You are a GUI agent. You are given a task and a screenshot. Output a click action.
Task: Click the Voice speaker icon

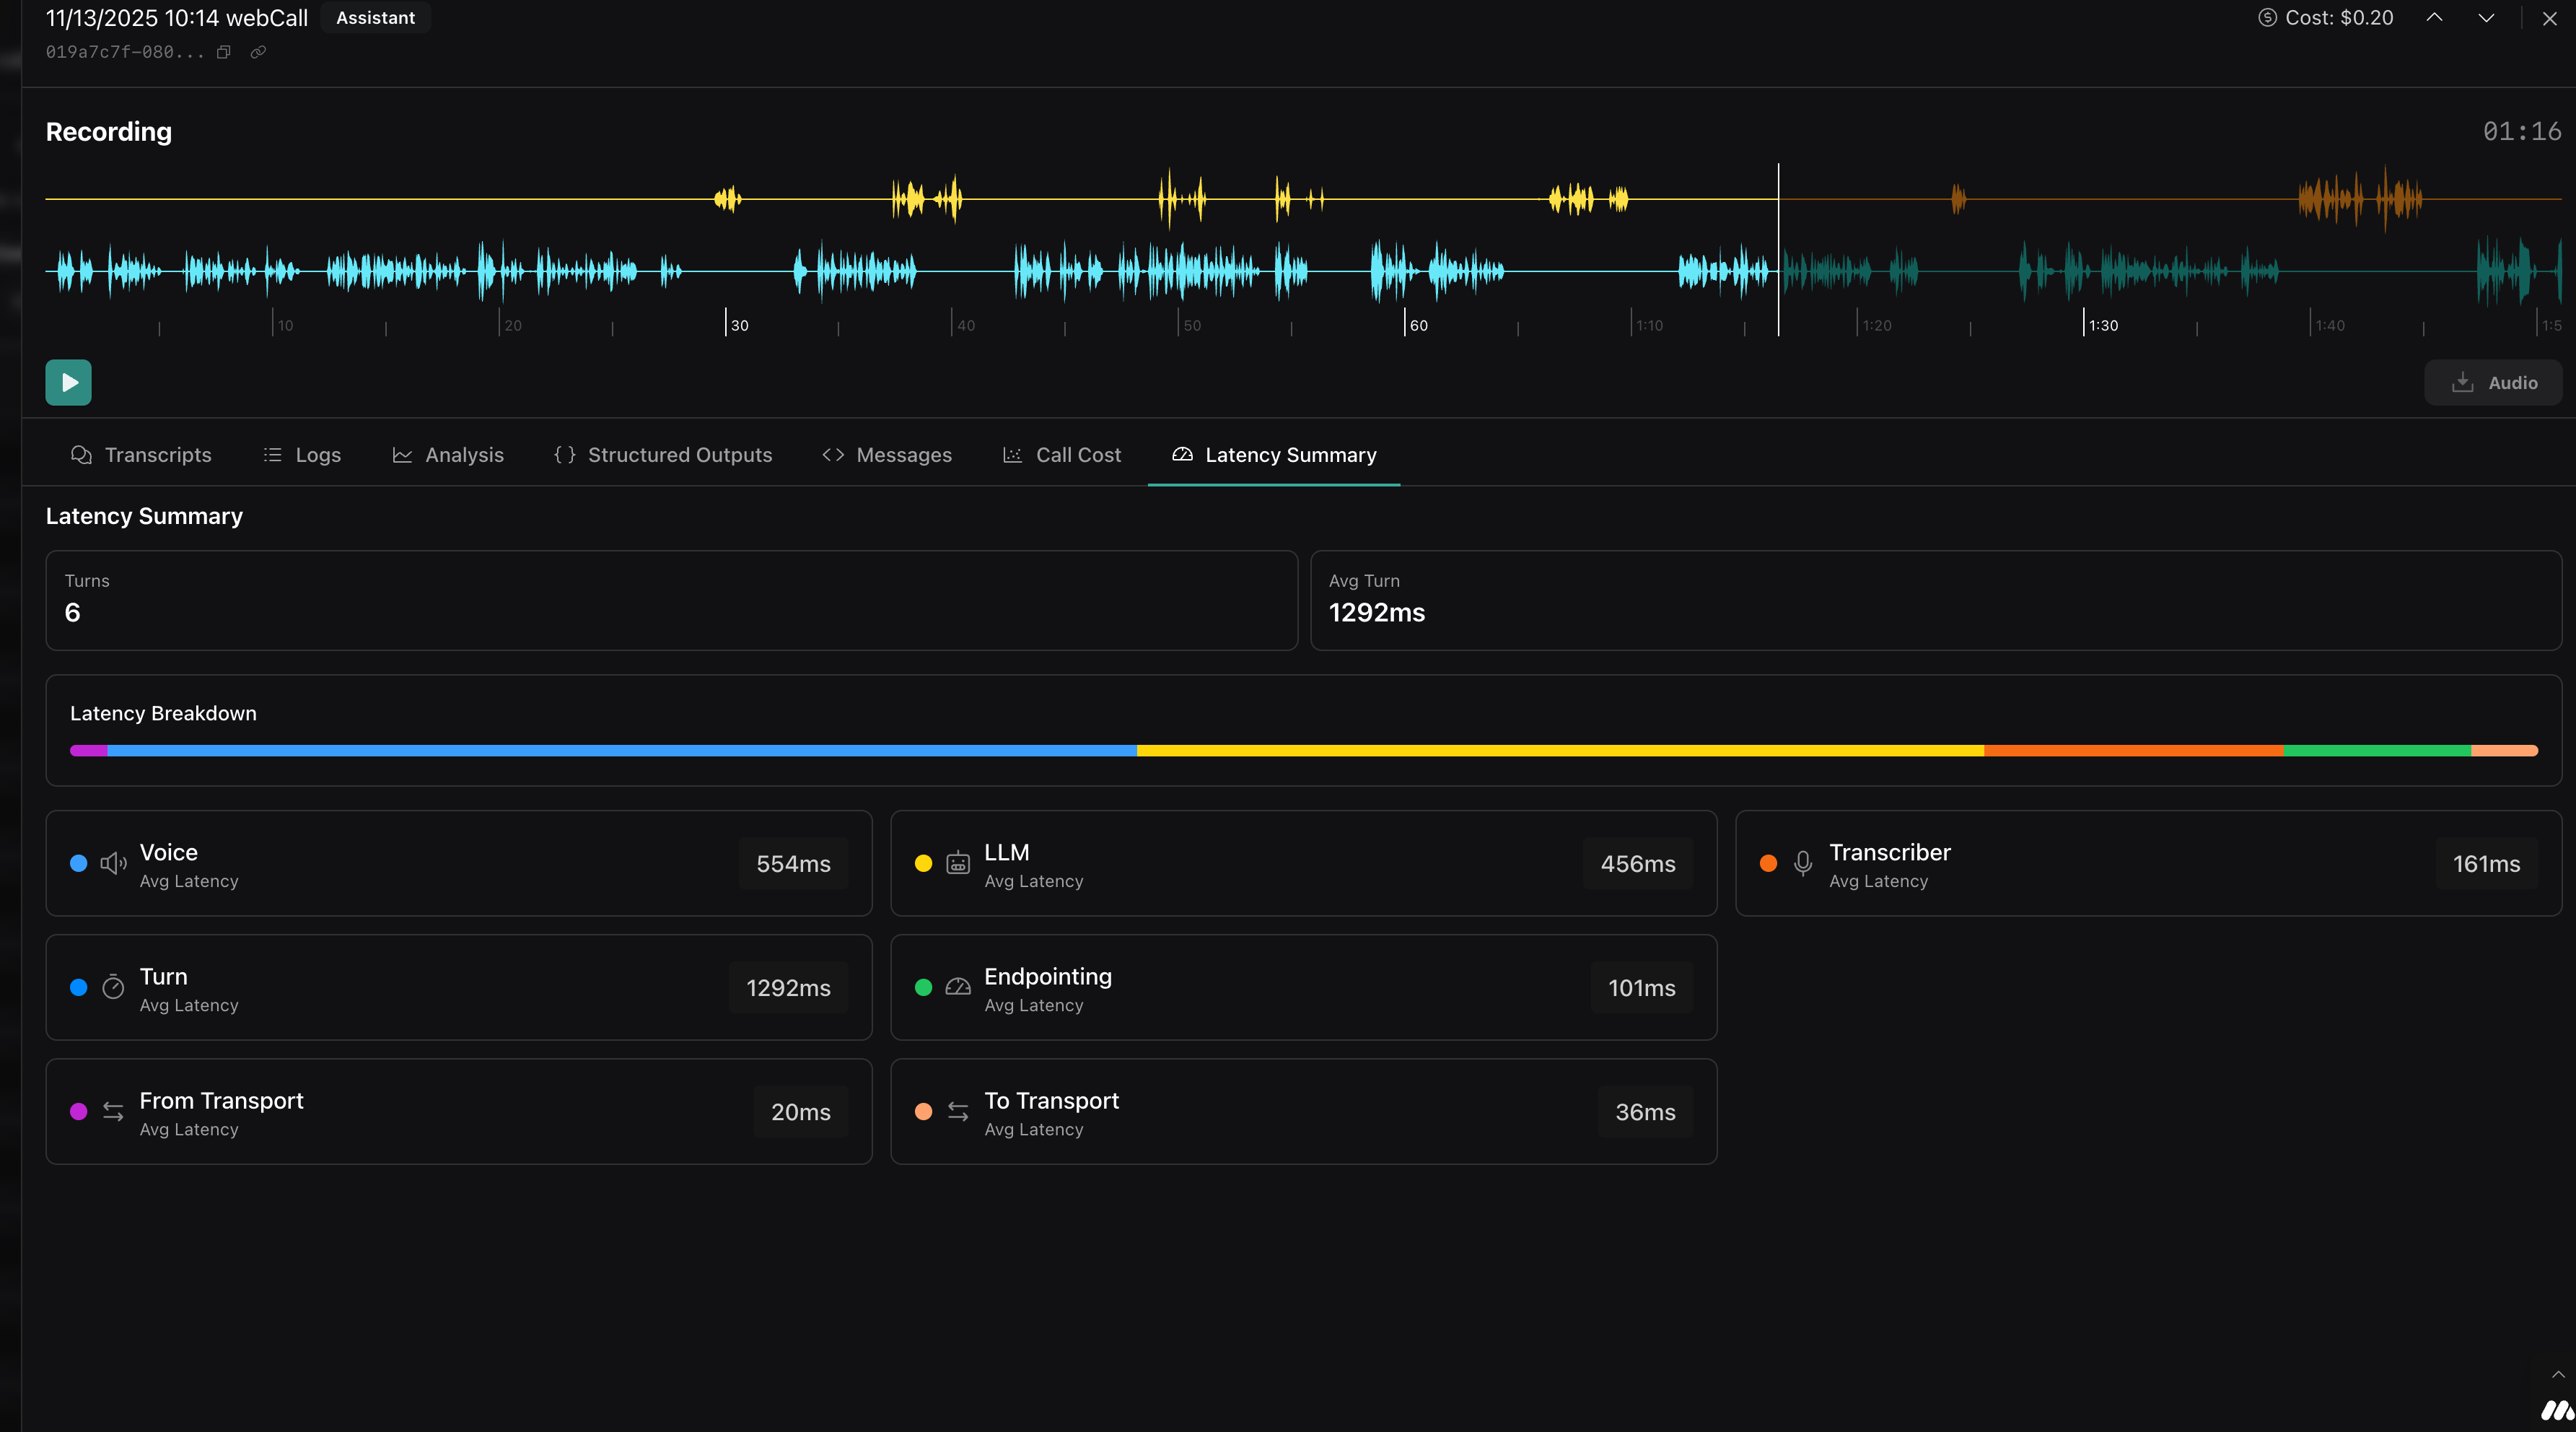[113, 863]
